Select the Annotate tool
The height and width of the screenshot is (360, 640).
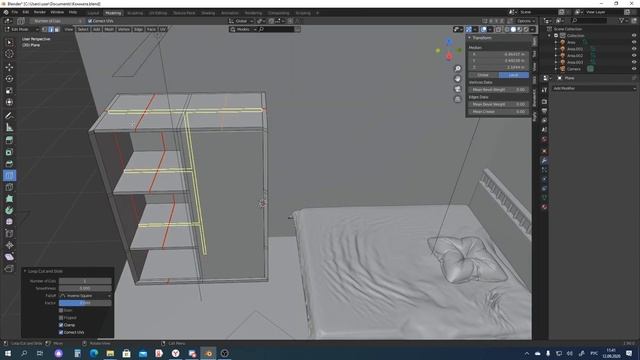point(9,116)
